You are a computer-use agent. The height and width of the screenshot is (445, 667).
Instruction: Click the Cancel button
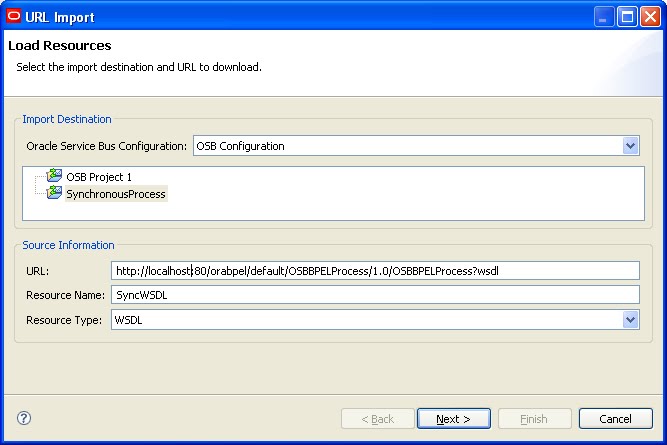(x=615, y=419)
